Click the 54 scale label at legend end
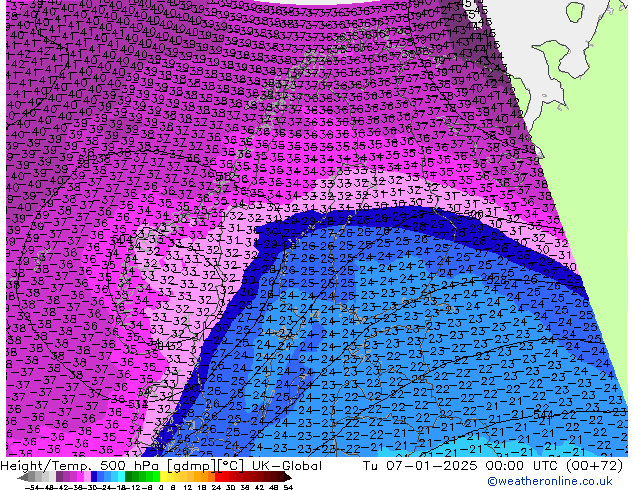 [x=287, y=488]
